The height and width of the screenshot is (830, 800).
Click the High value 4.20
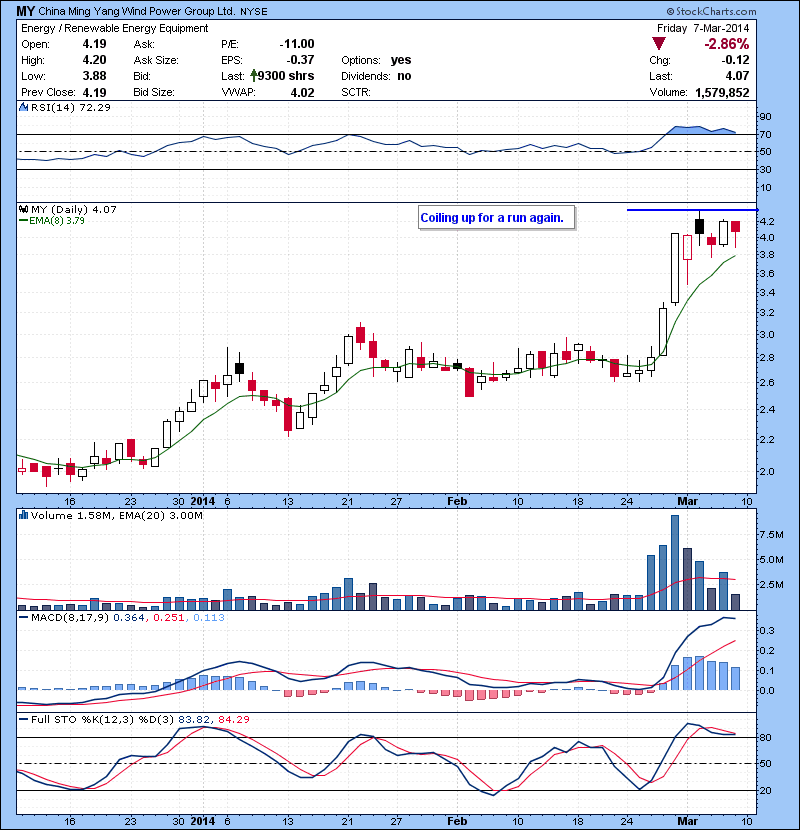tap(94, 60)
